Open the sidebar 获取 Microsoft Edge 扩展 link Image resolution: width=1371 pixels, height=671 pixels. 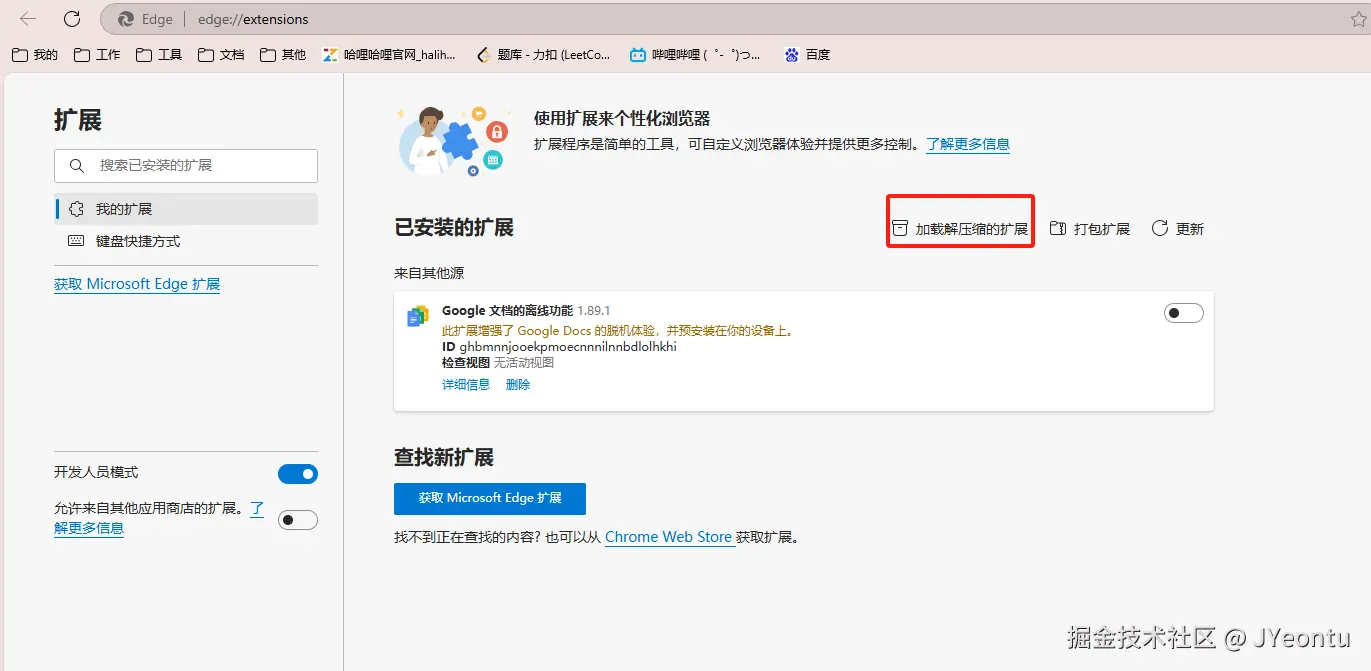click(137, 284)
